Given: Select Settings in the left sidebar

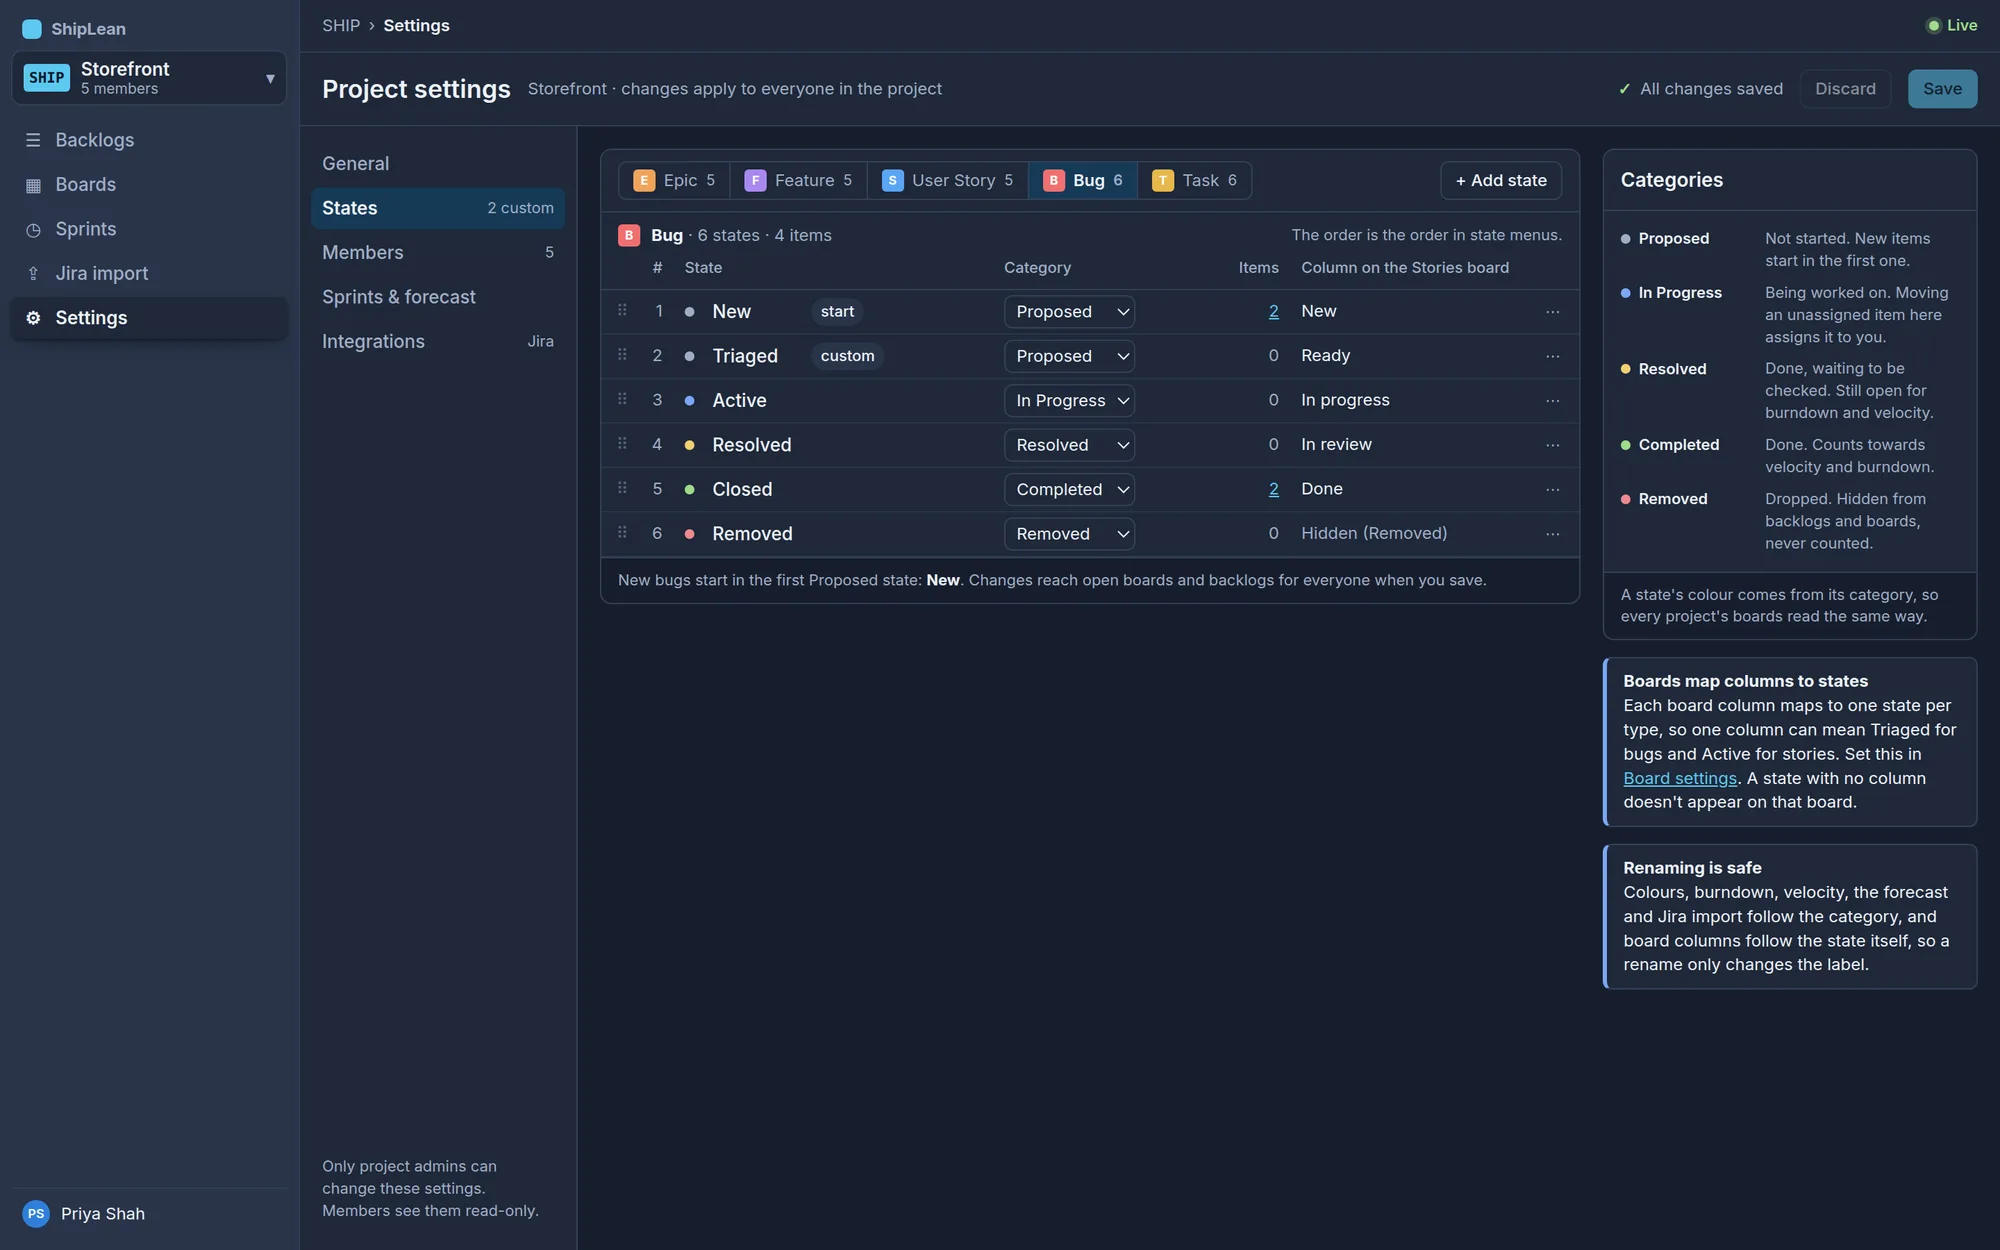Looking at the screenshot, I should pyautogui.click(x=149, y=318).
